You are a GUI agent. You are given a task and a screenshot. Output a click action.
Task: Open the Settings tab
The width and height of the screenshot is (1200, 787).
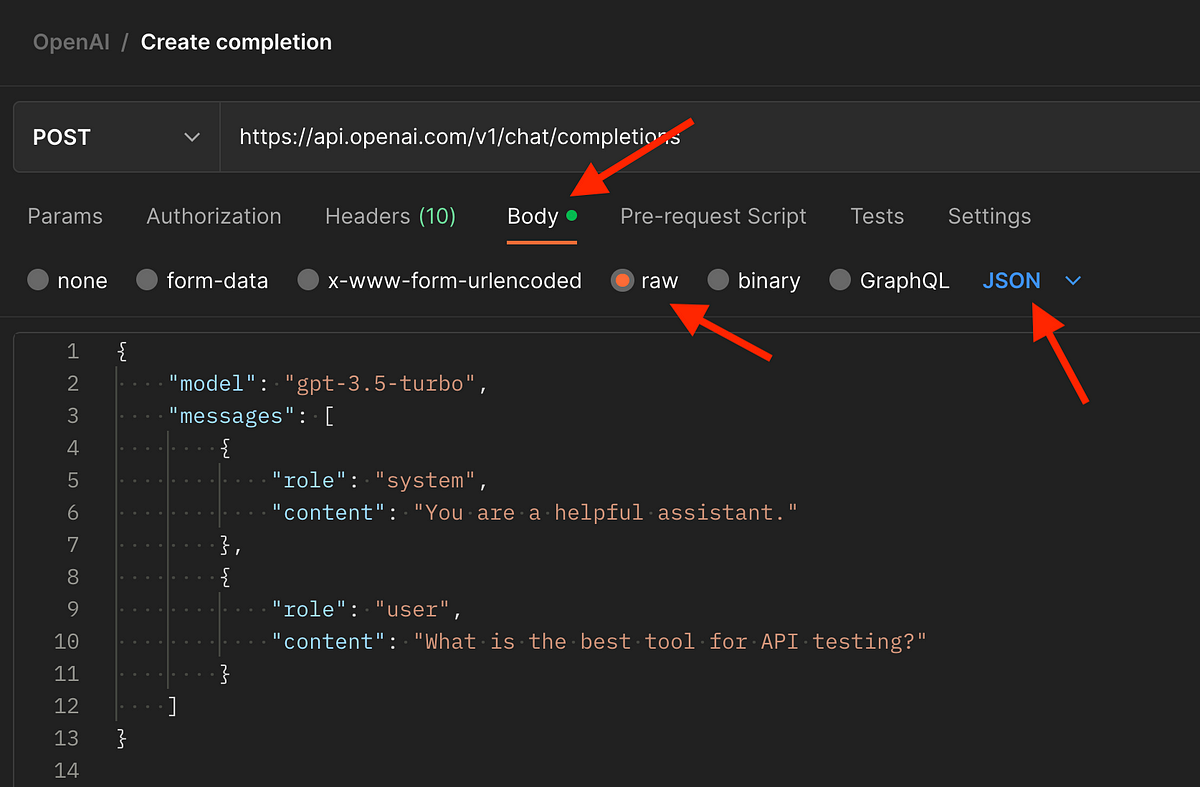pos(989,216)
